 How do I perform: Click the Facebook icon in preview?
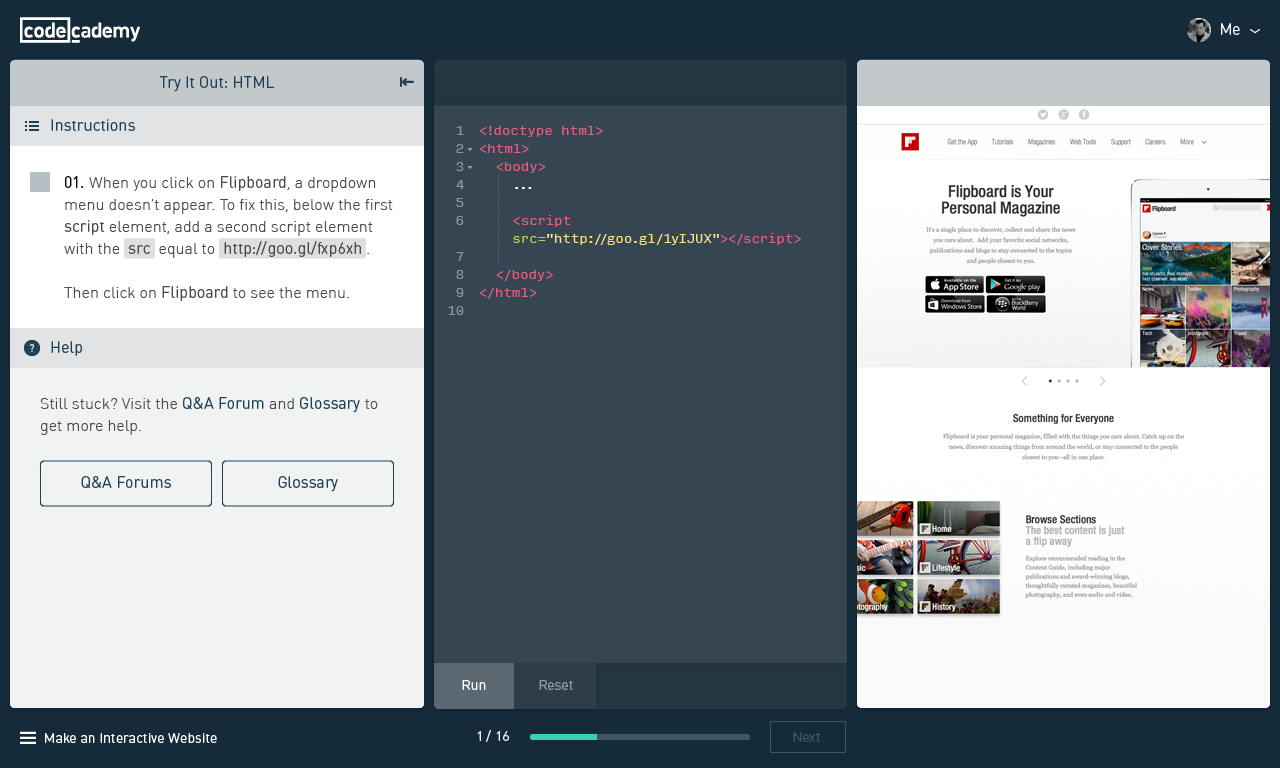click(1084, 115)
